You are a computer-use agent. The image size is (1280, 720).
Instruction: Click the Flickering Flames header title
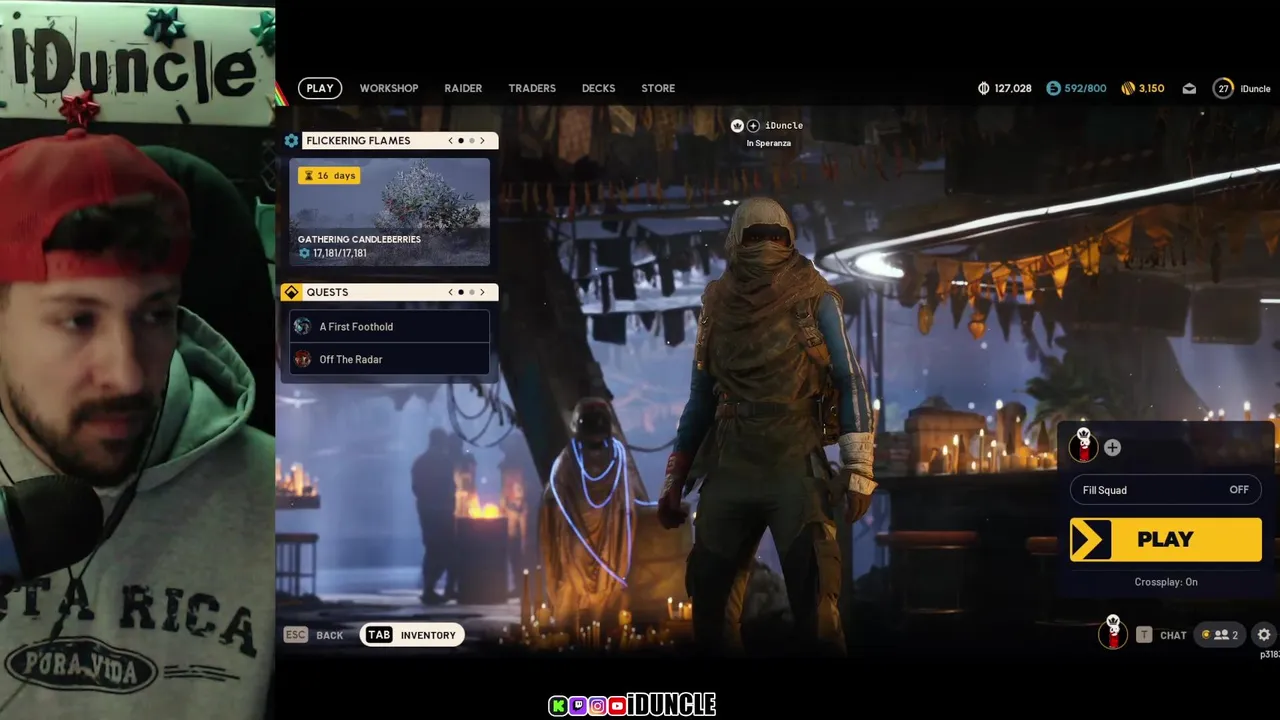358,141
